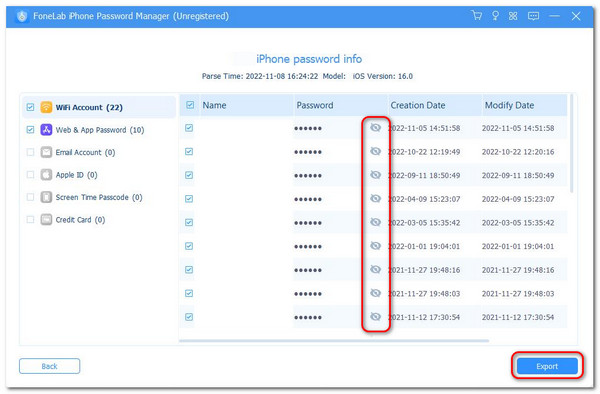The image size is (600, 394).
Task: Uncheck the row dated 2021-11-27 19:48:16
Action: pyautogui.click(x=189, y=270)
